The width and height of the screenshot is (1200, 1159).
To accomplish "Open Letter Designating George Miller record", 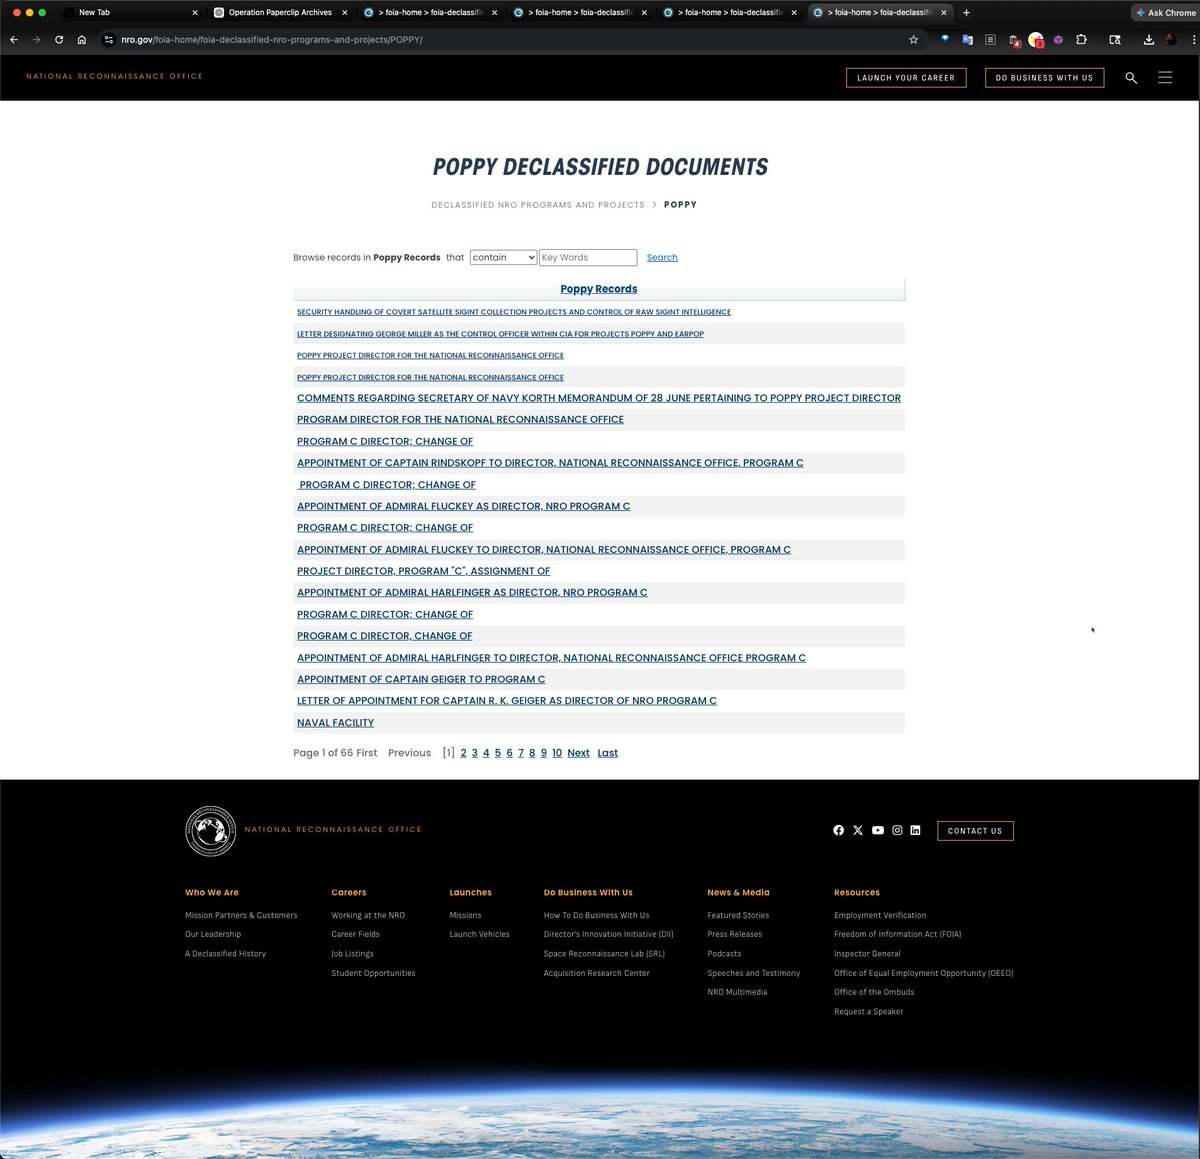I will [500, 334].
